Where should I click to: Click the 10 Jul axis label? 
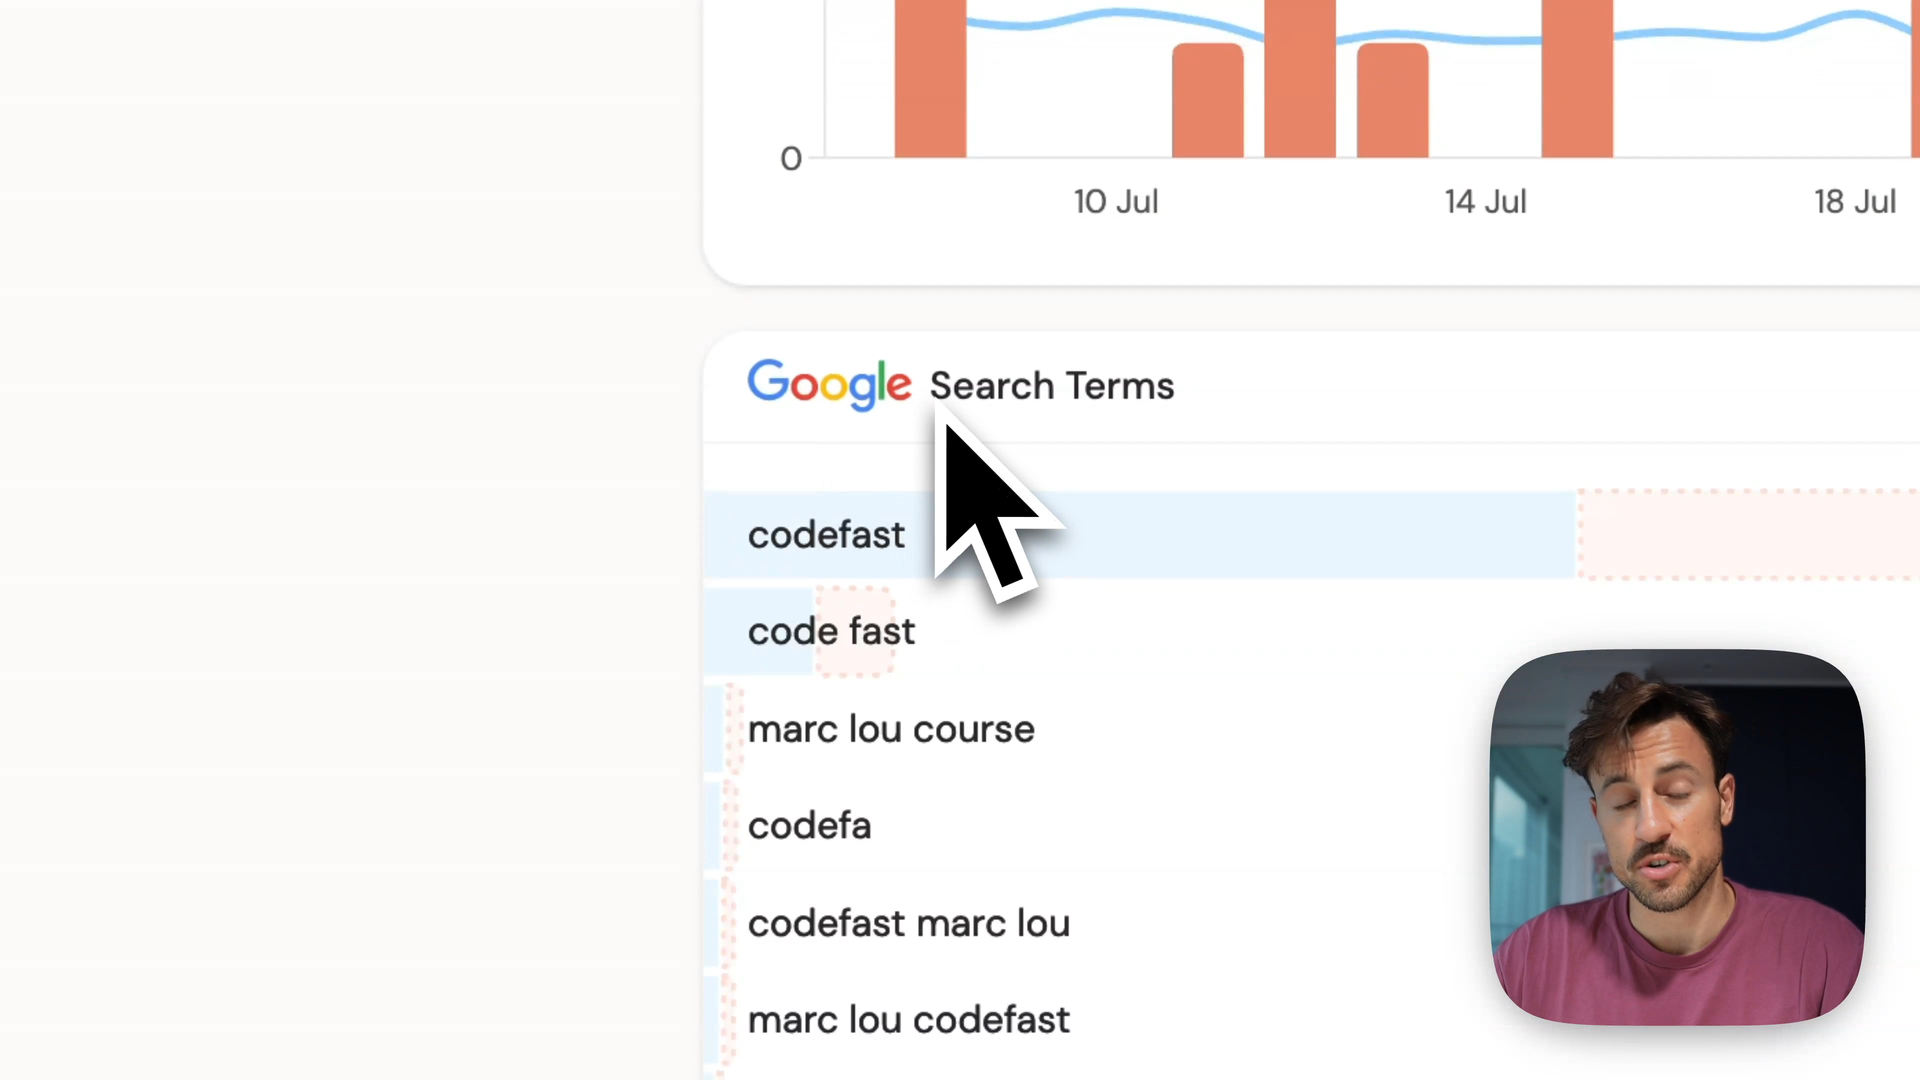click(x=1116, y=202)
